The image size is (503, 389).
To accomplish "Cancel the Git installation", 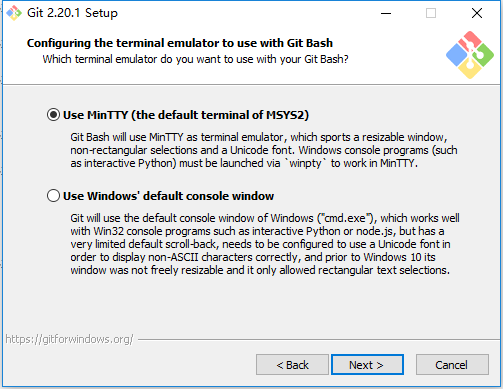I will coord(452,365).
